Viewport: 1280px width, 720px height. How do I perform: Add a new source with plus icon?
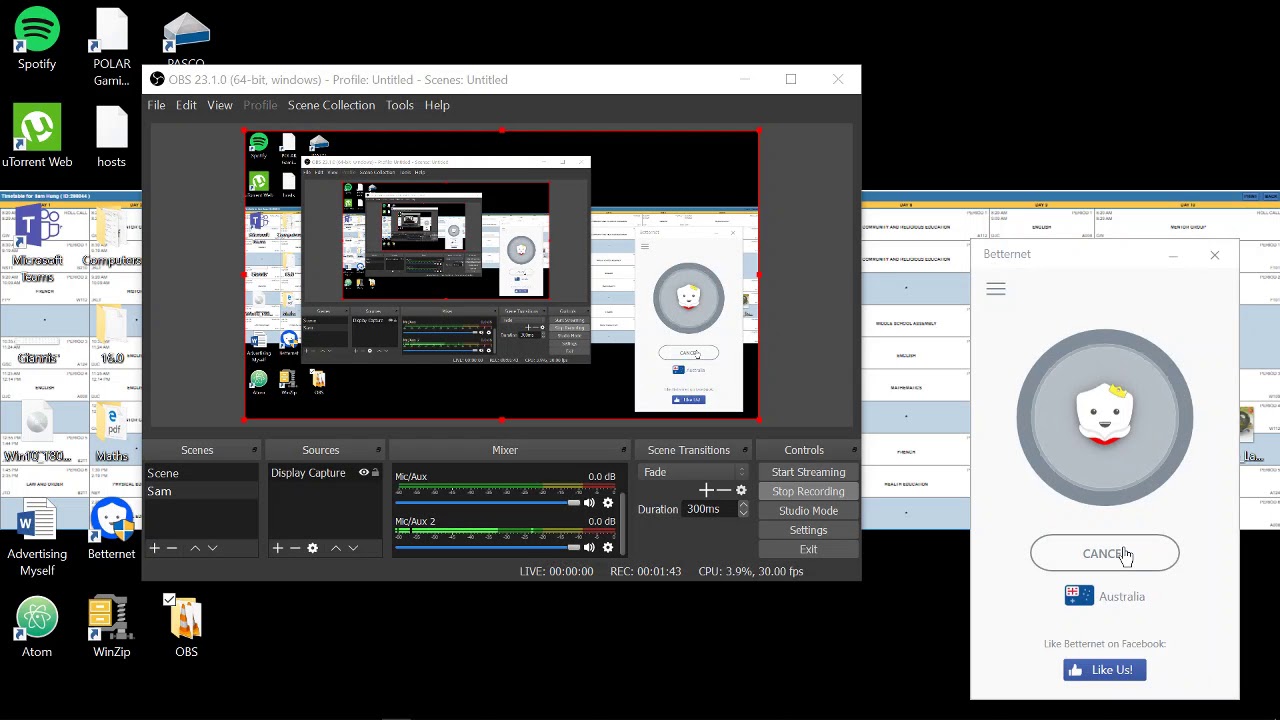tap(277, 548)
